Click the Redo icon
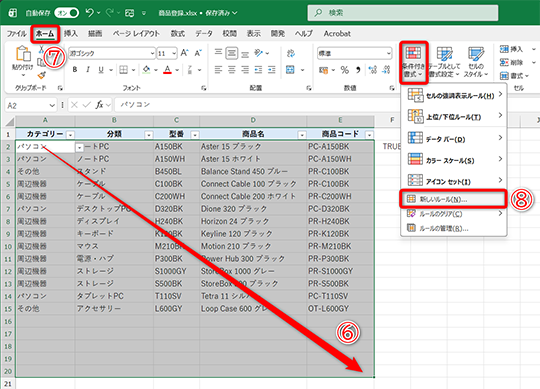Image resolution: width=540 pixels, height=389 pixels. (110, 13)
